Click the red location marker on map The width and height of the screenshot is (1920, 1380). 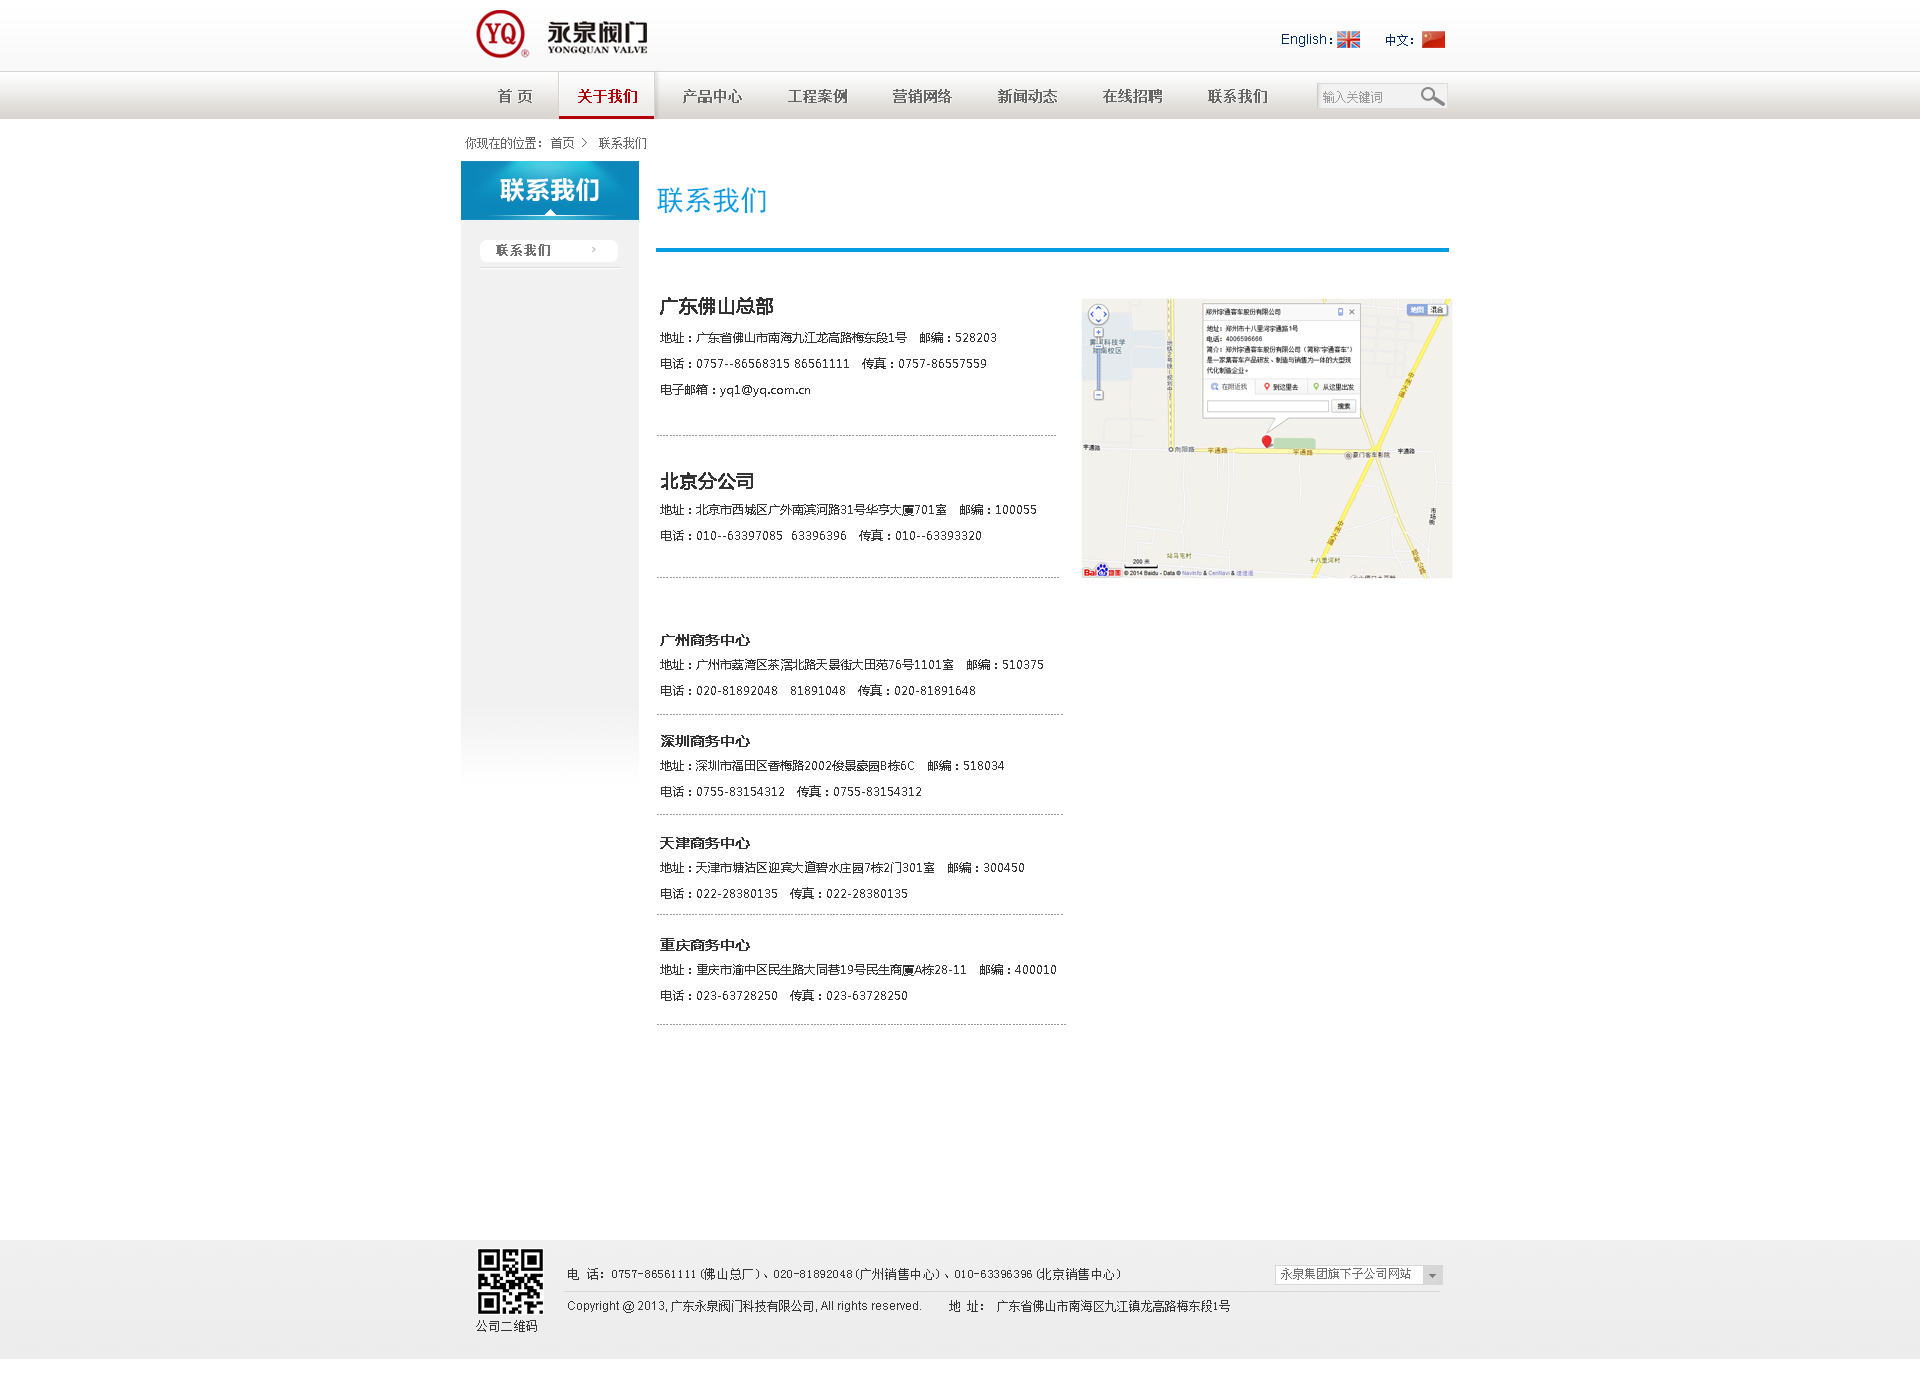tap(1266, 441)
